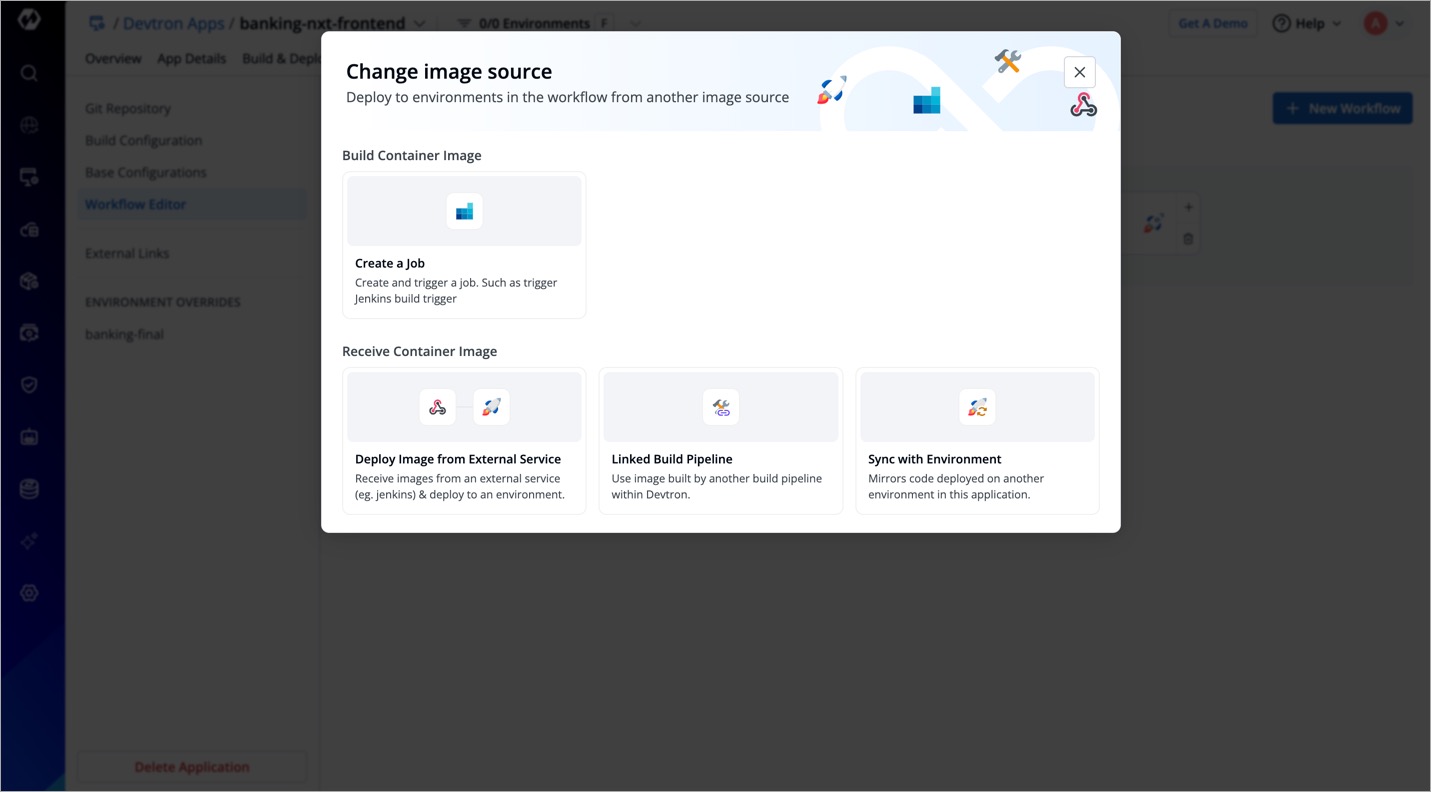This screenshot has width=1431, height=792.
Task: Select the Create a Job card
Action: pos(464,245)
